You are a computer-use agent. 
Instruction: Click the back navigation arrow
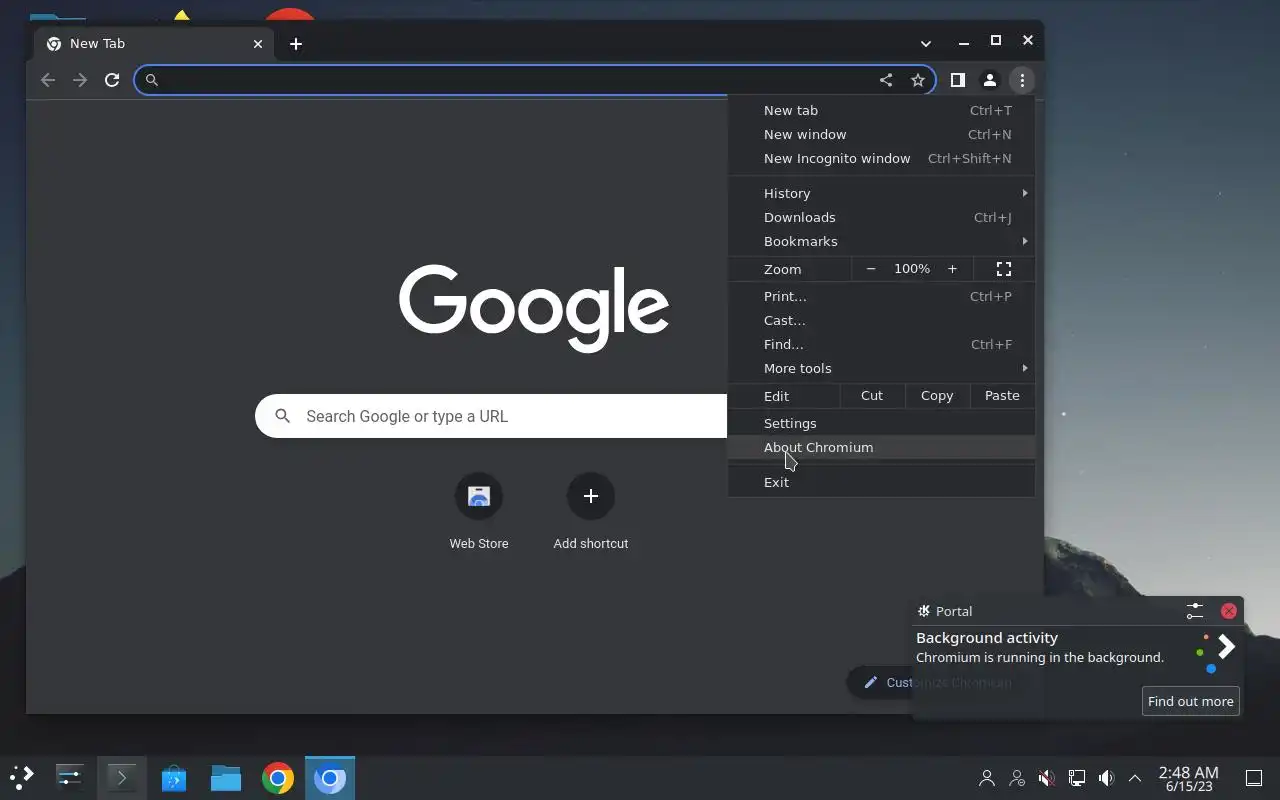click(x=48, y=80)
